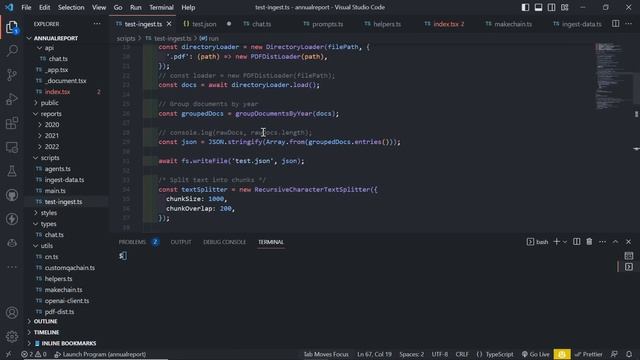Screen dimensions: 640x360
Task: Switch to the DEBUG CONSOLE tab
Action: [x=224, y=242]
